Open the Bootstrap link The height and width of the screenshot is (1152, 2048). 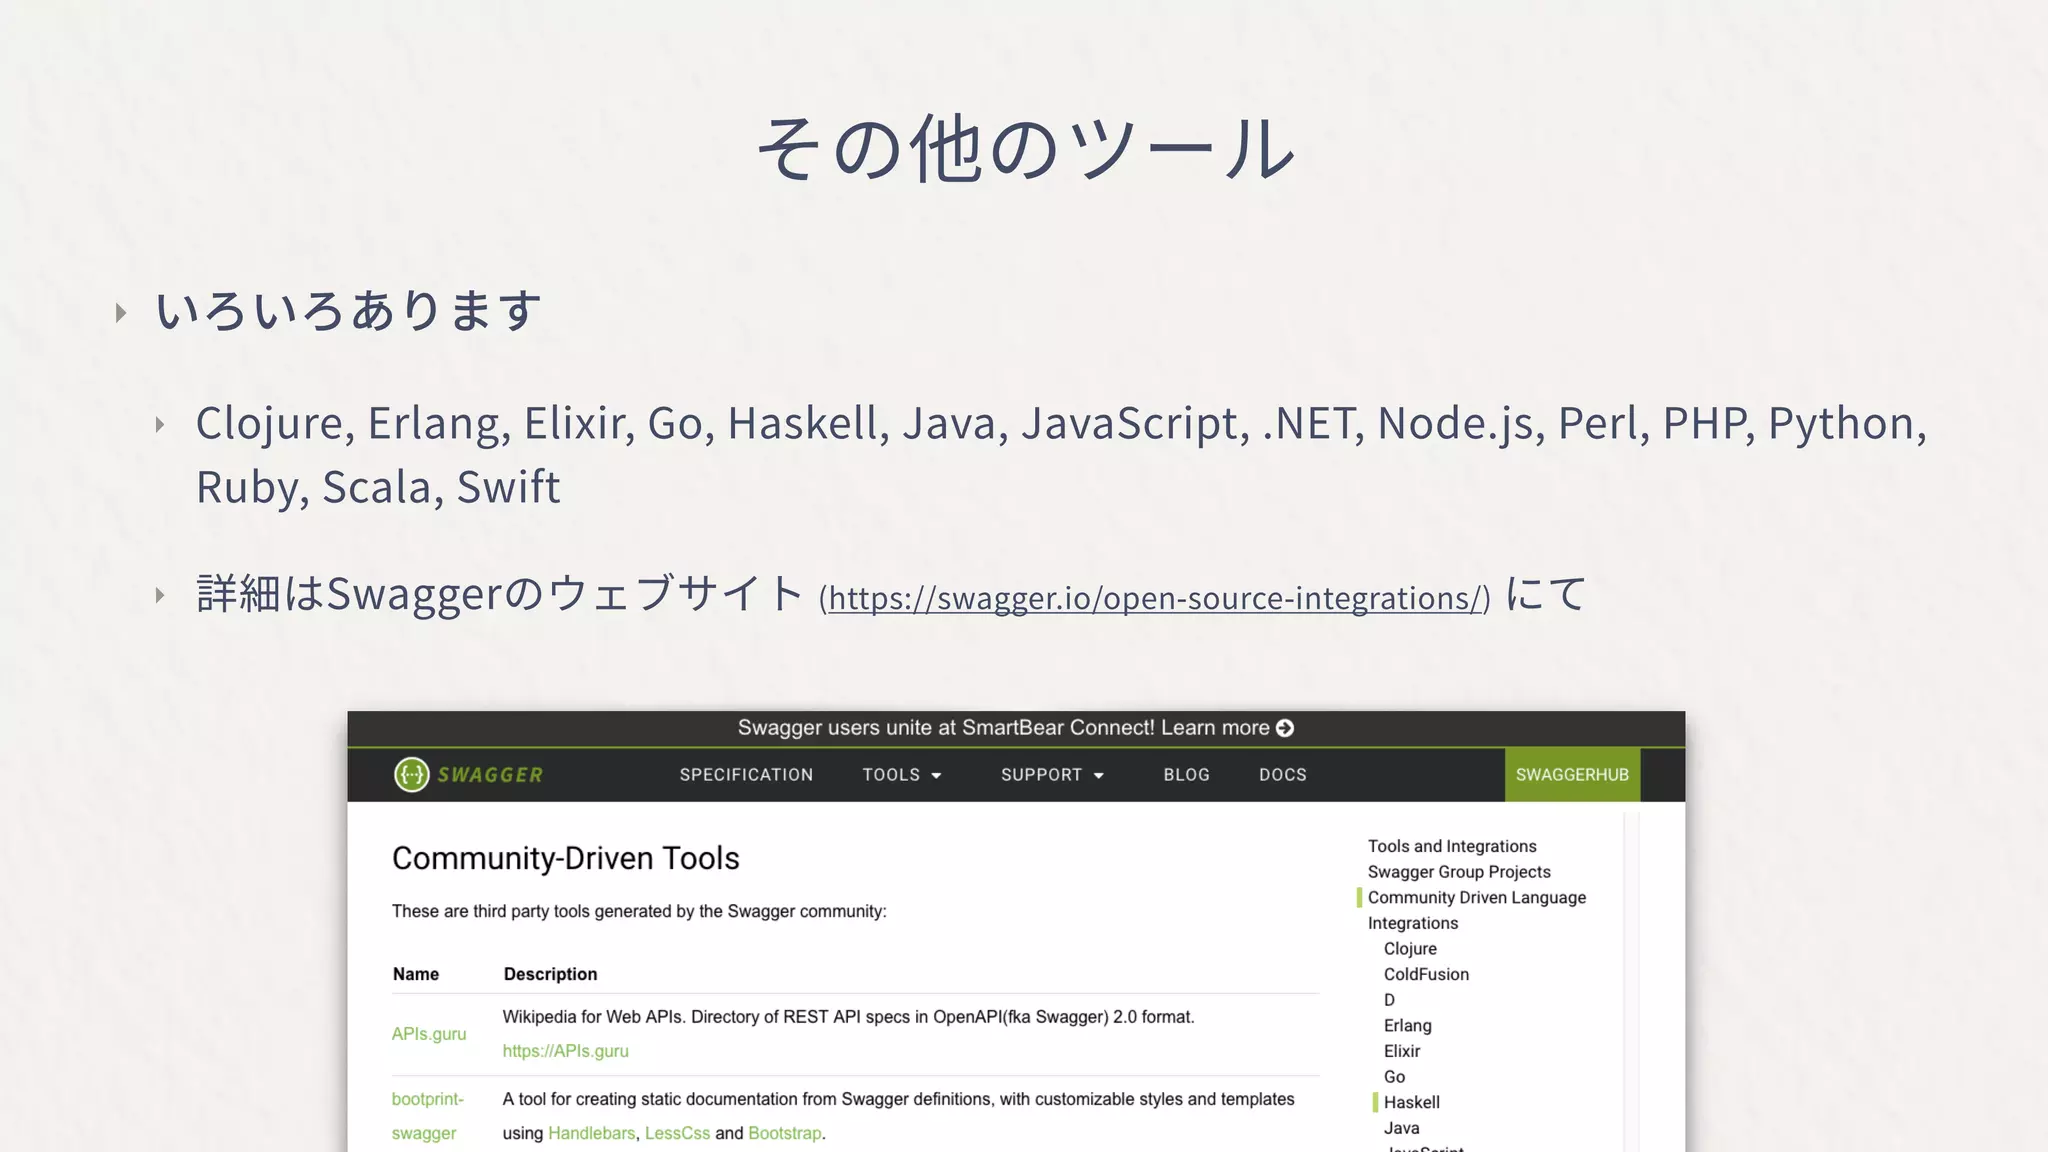[784, 1133]
